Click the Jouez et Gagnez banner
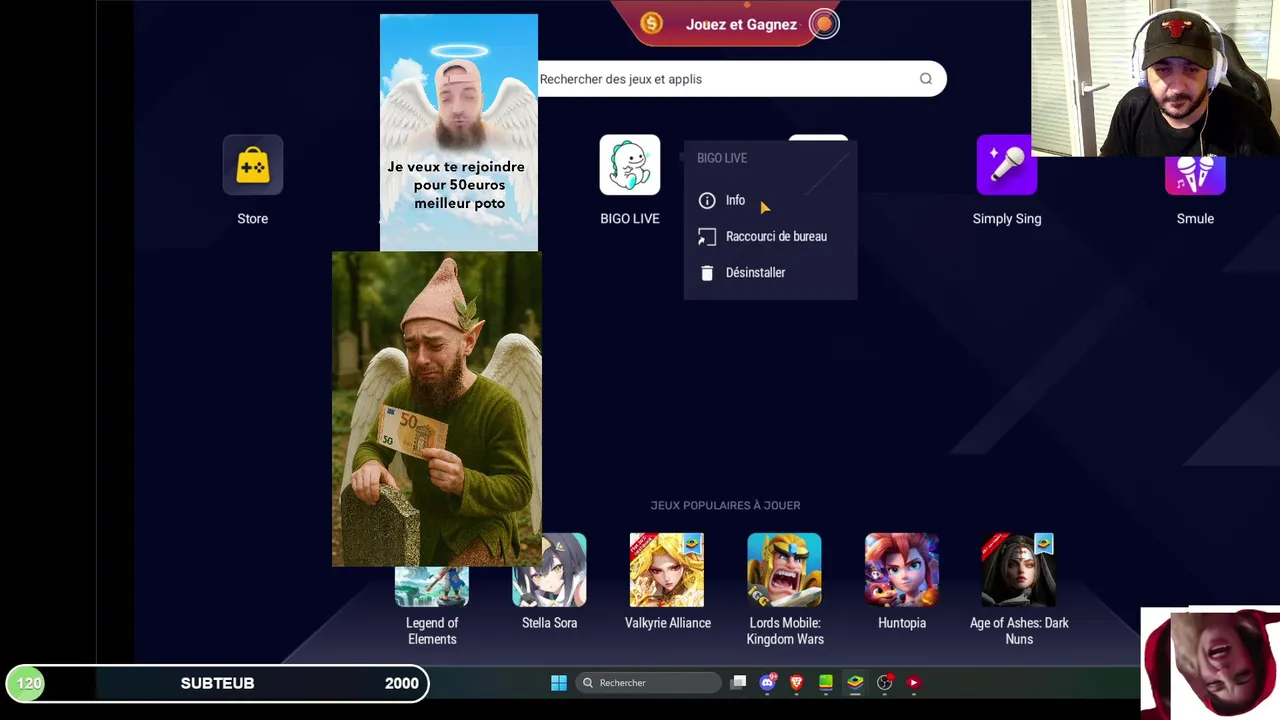Screen dimensions: 1280x720 (x=741, y=23)
